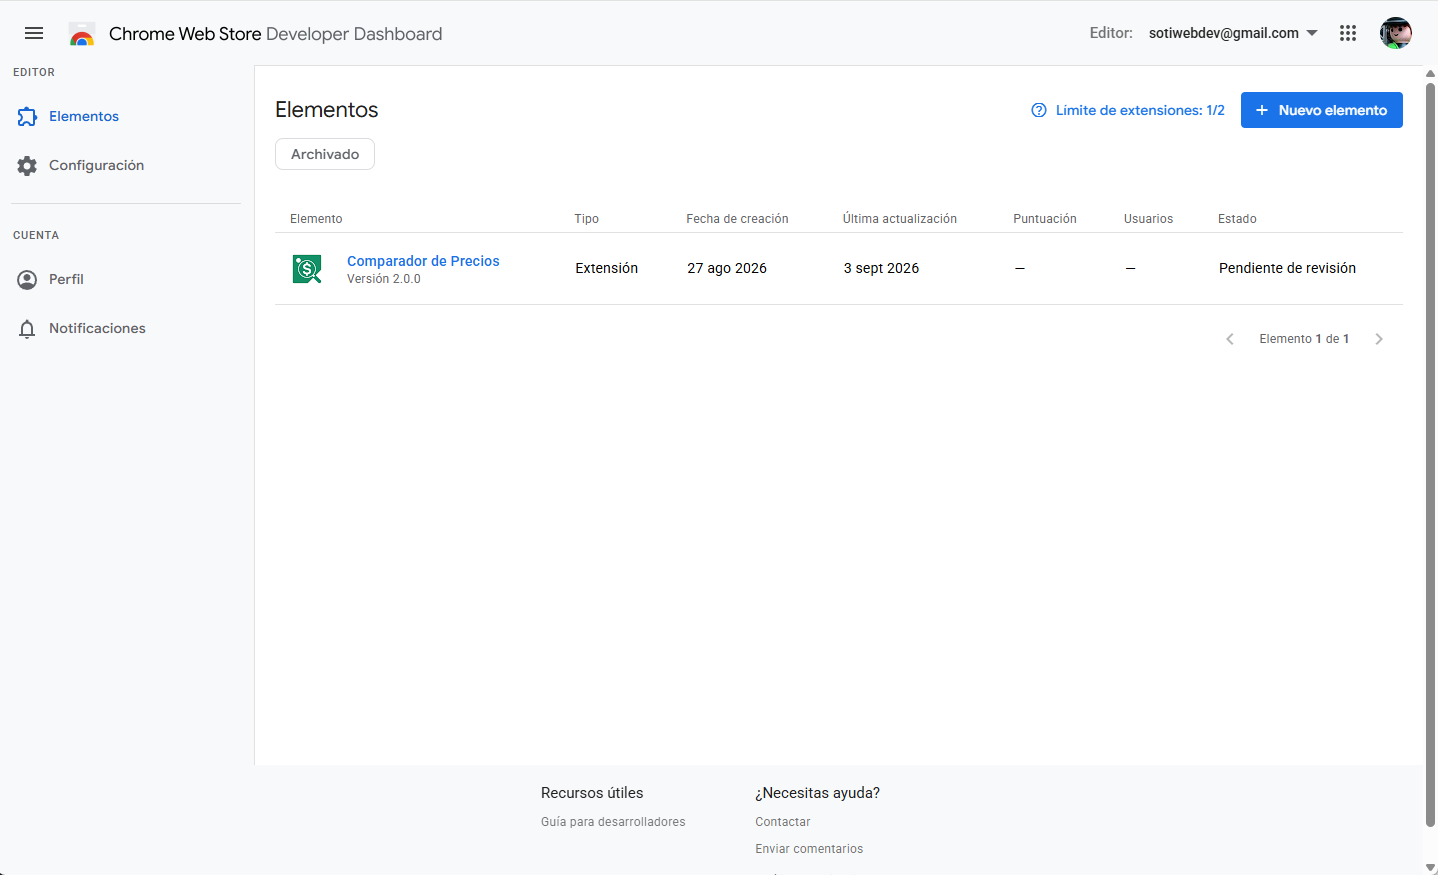
Task: Click the Nuevo elemento button
Action: 1322,110
